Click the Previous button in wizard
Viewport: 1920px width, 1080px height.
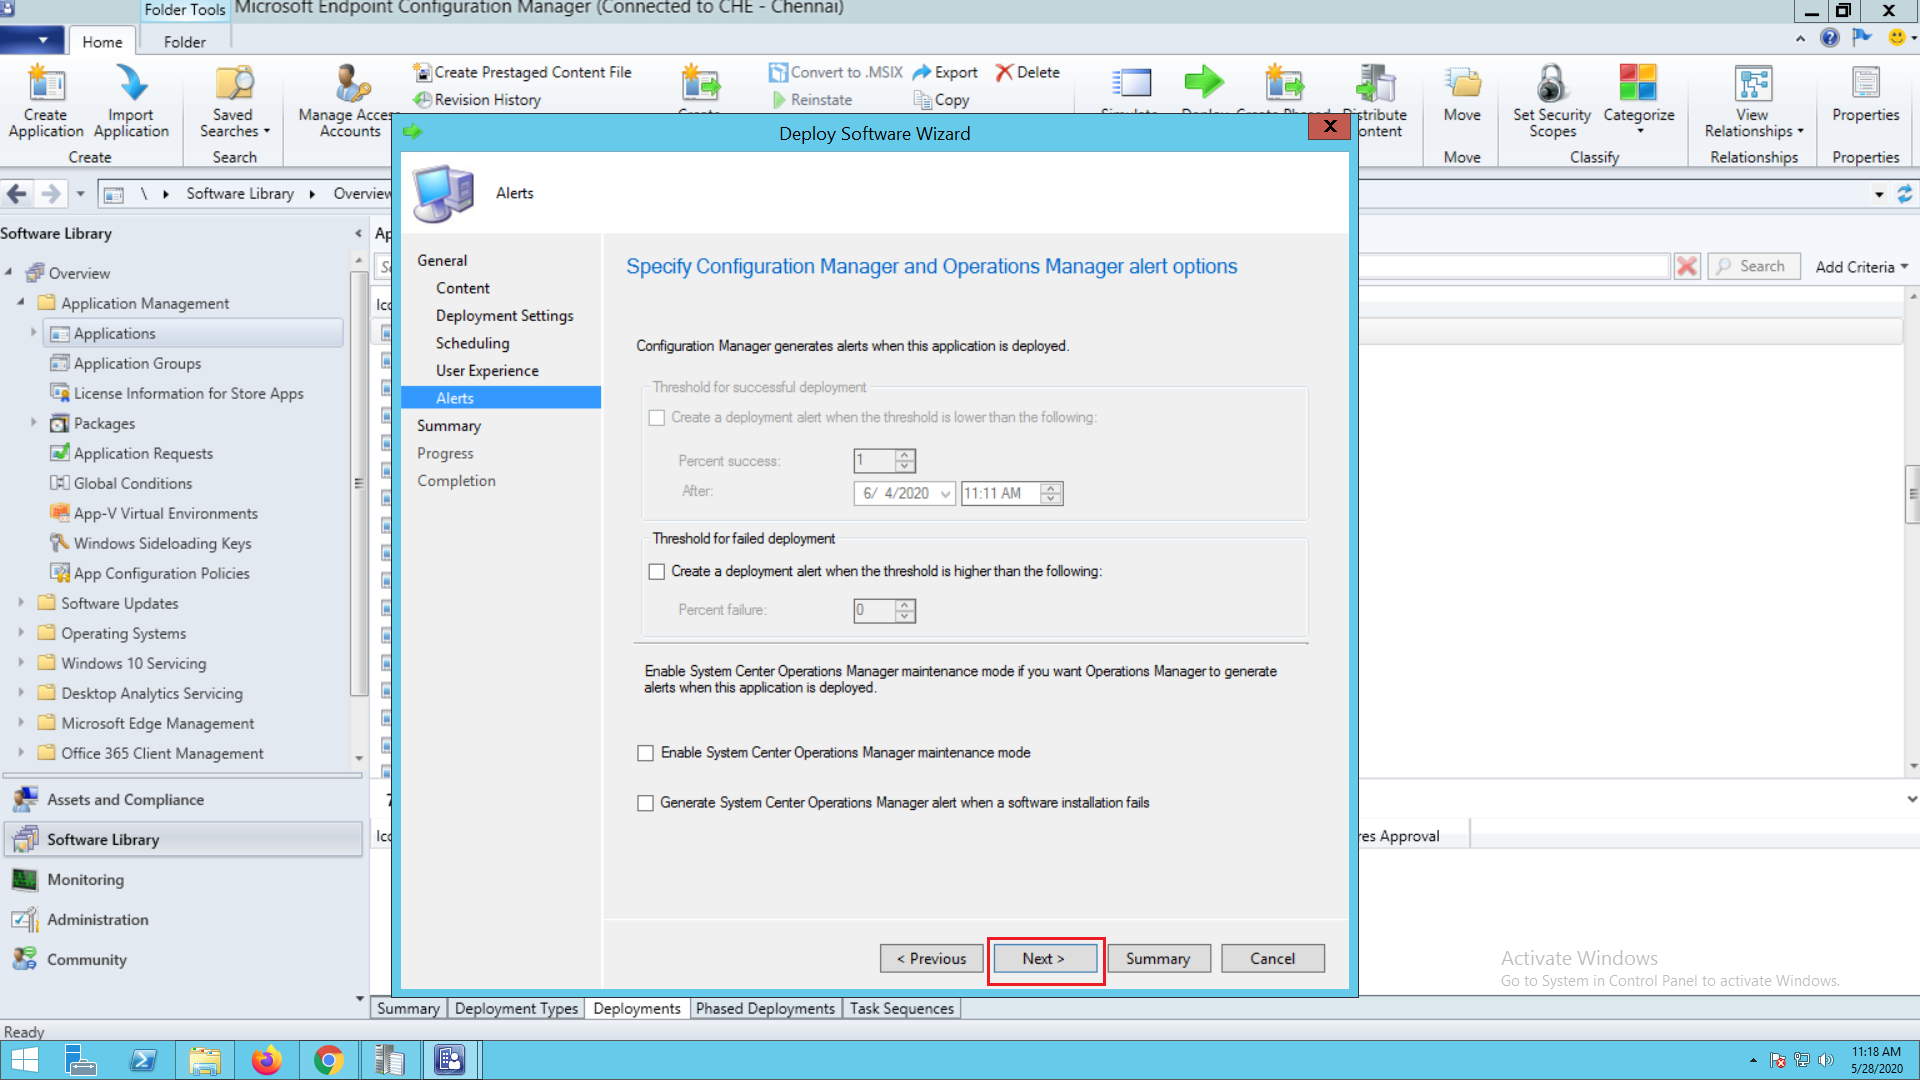point(931,958)
